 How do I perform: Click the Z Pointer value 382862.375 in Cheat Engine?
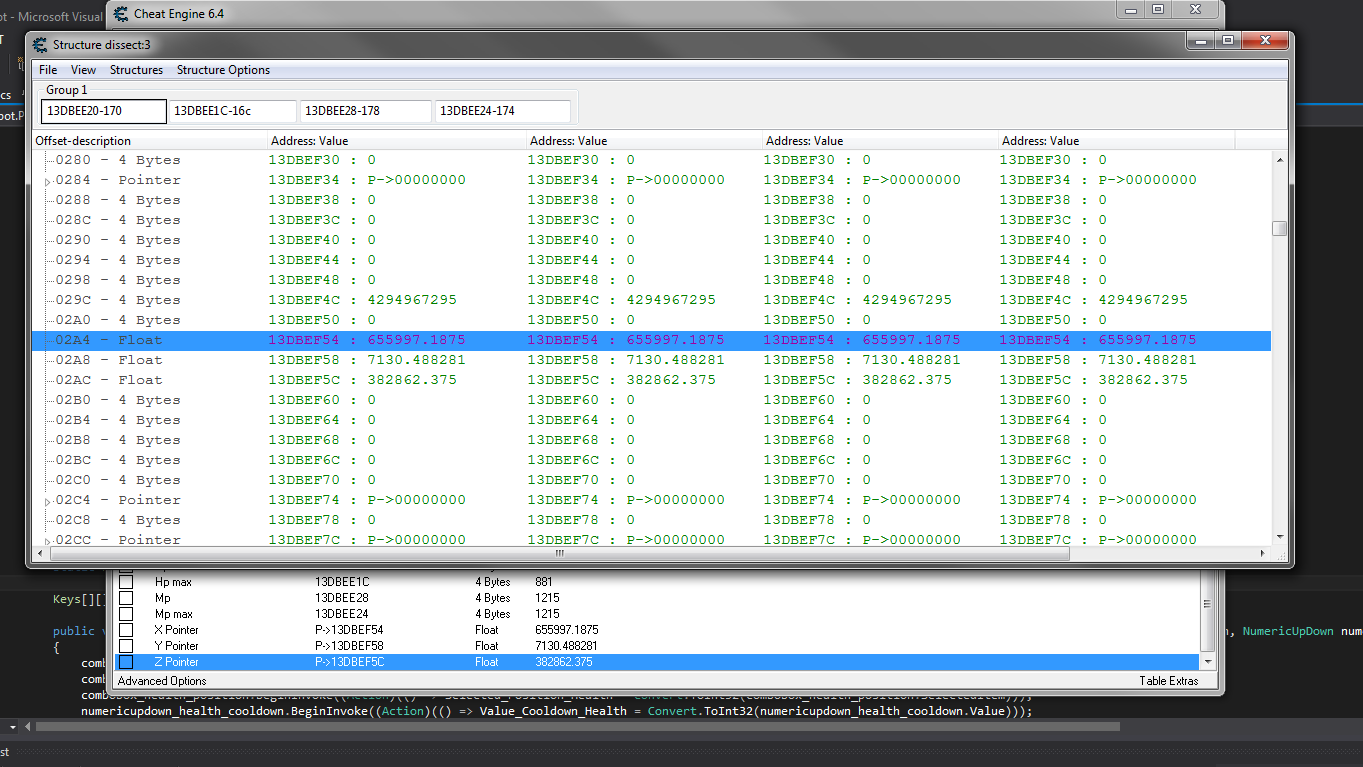[x=566, y=662]
